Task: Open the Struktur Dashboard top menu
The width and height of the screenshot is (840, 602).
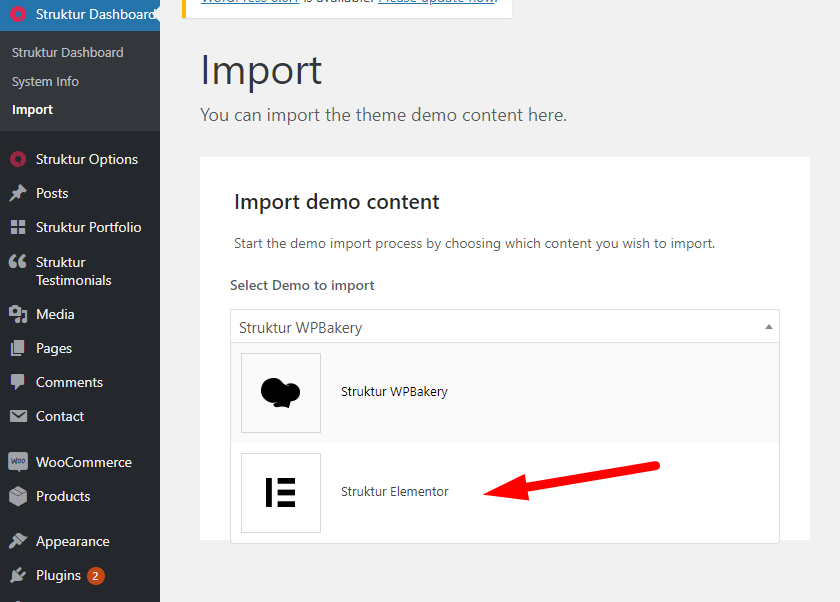Action: pyautogui.click(x=80, y=14)
